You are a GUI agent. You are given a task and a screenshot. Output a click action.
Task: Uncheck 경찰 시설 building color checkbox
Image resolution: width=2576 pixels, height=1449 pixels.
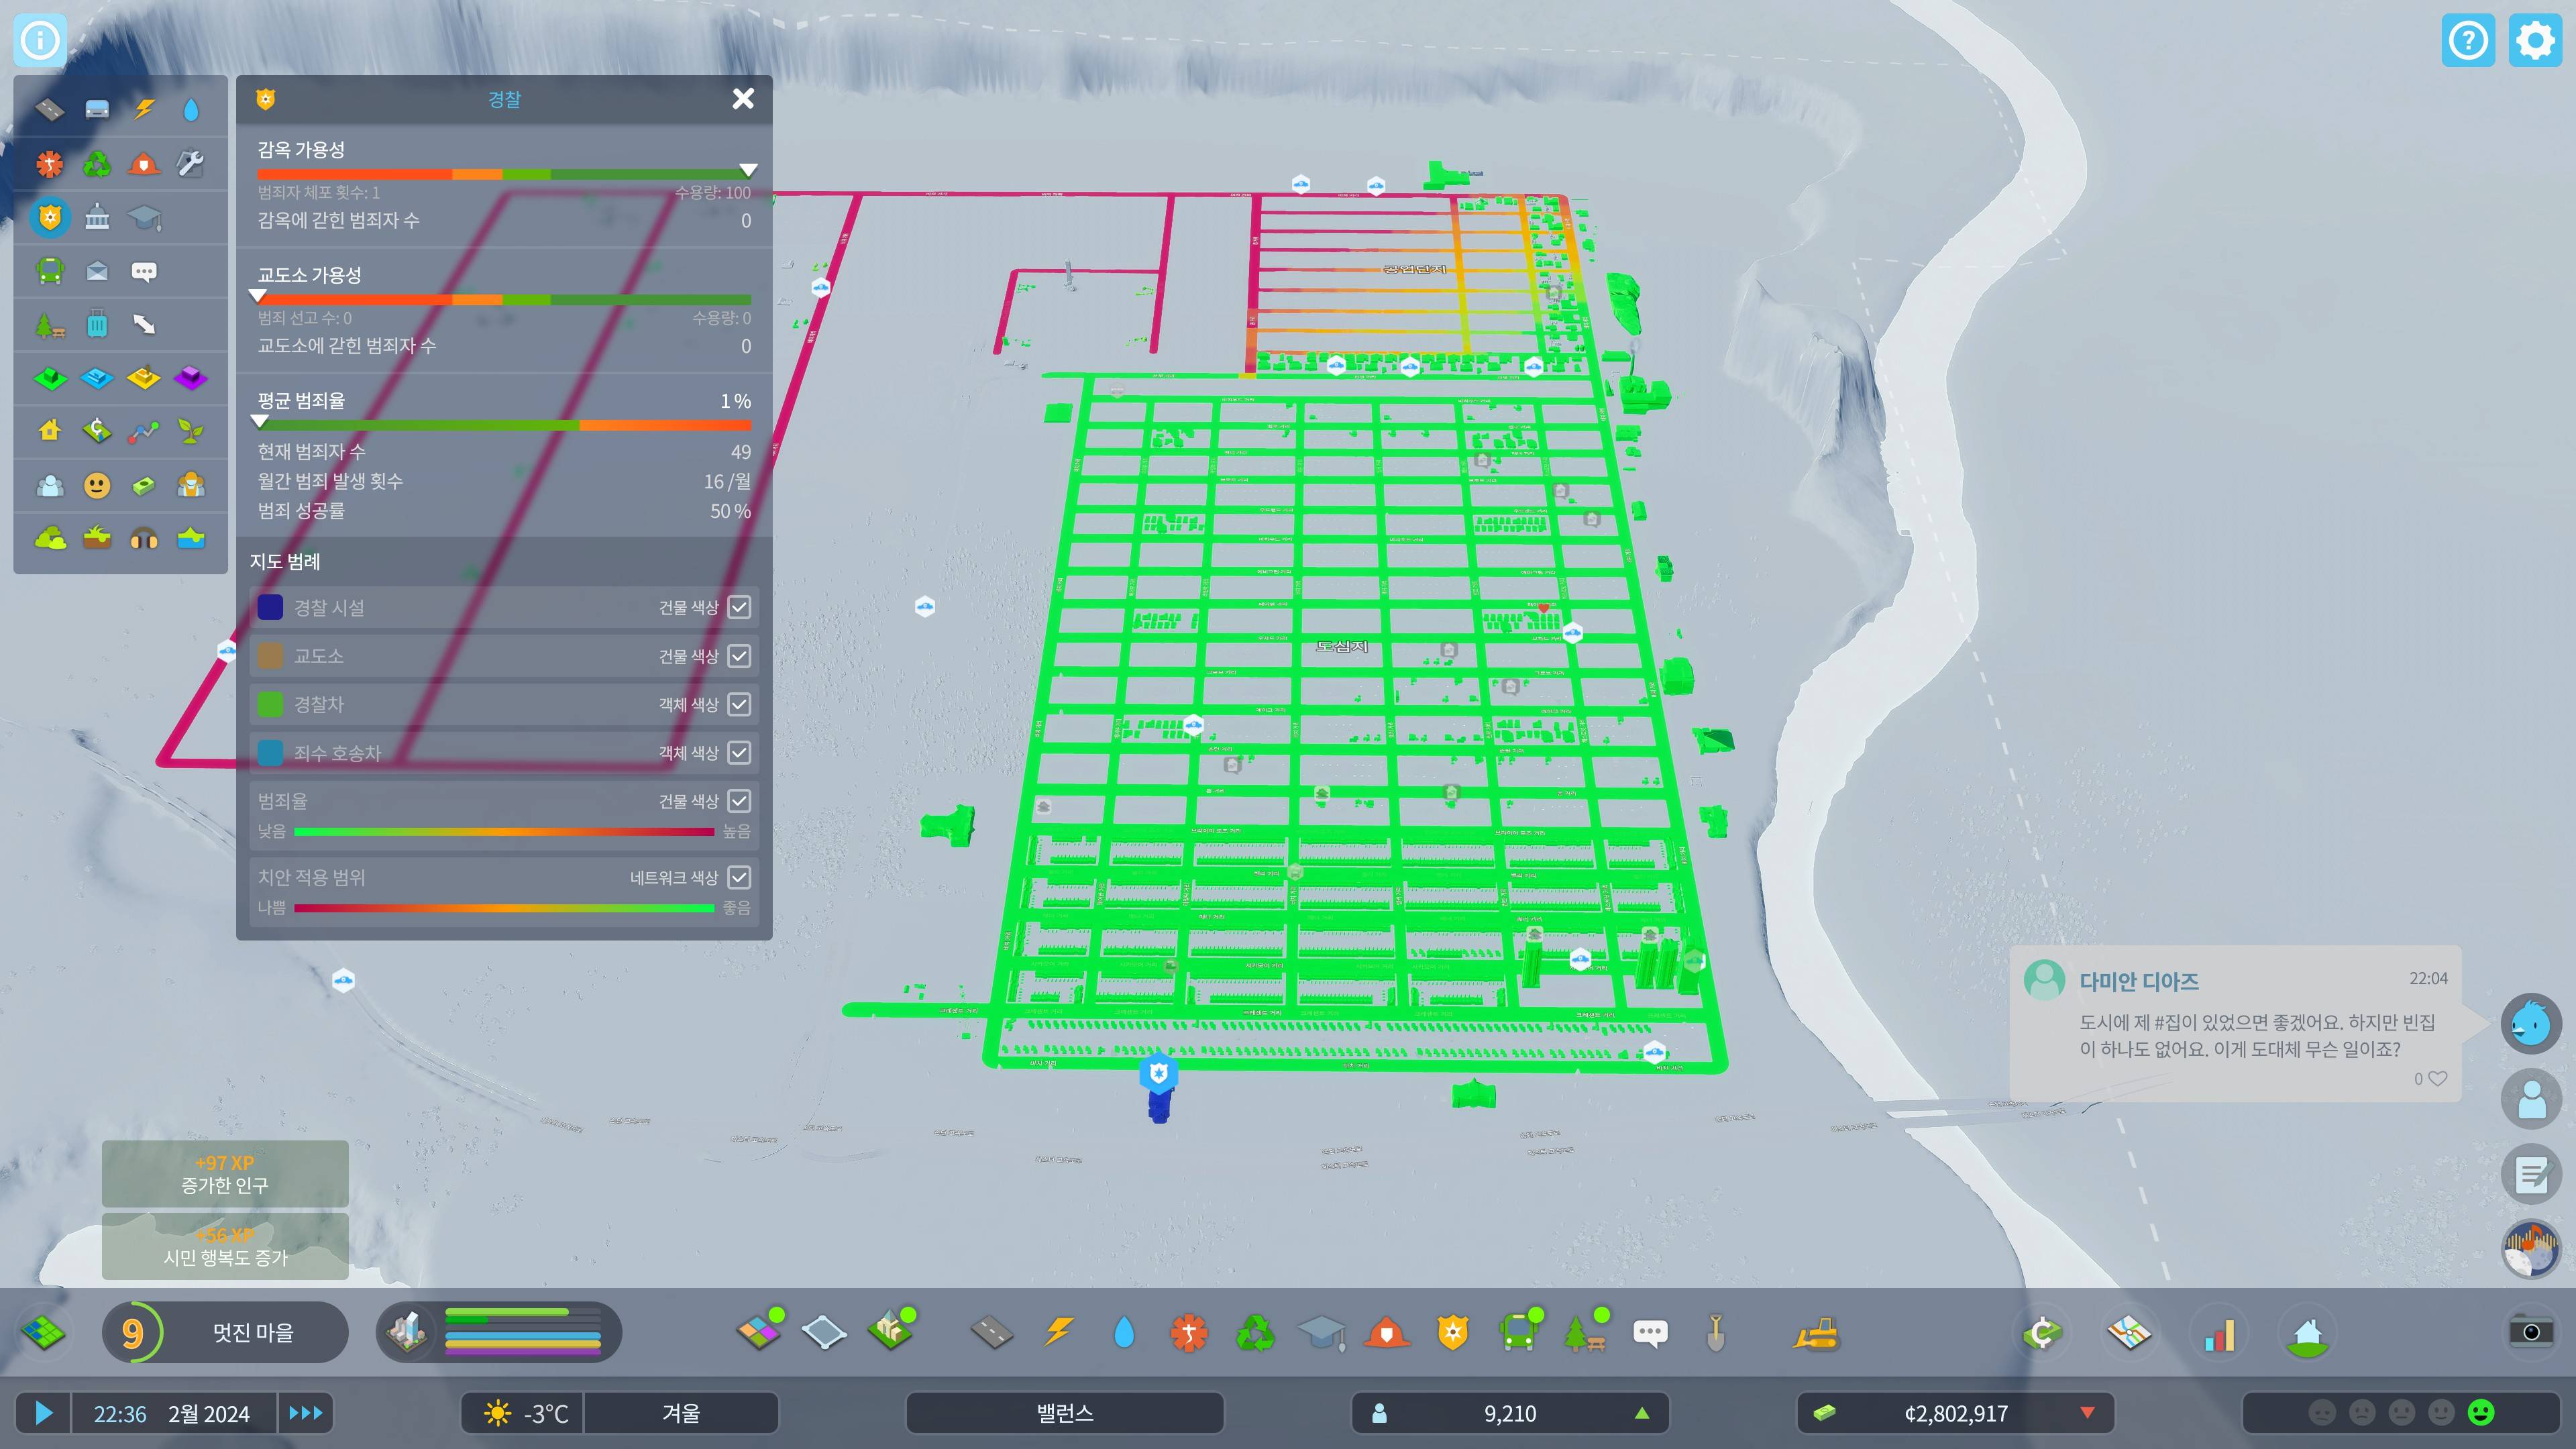click(x=739, y=607)
